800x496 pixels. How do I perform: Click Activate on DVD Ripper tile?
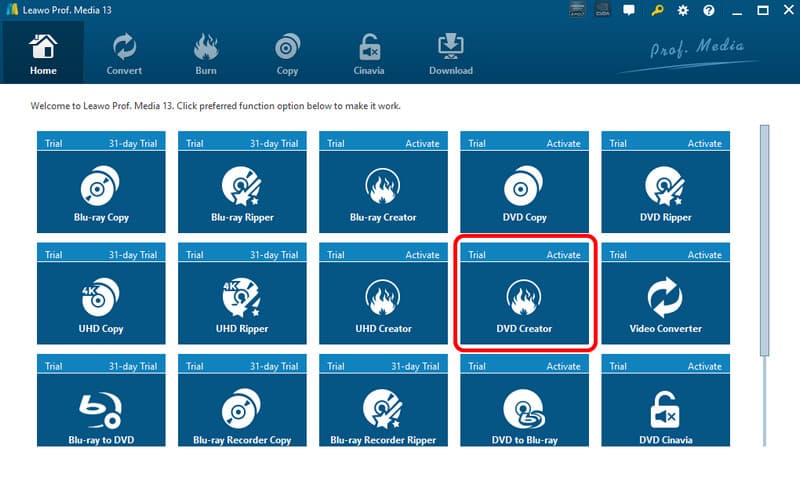[705, 143]
